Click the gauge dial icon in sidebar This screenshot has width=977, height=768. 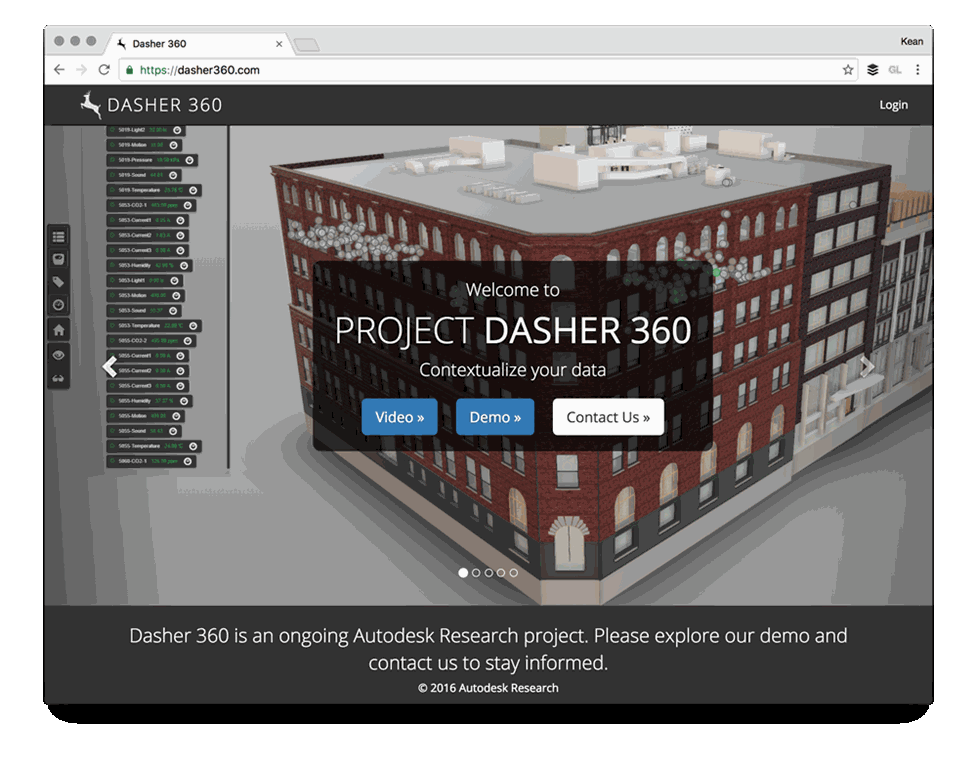click(x=59, y=305)
